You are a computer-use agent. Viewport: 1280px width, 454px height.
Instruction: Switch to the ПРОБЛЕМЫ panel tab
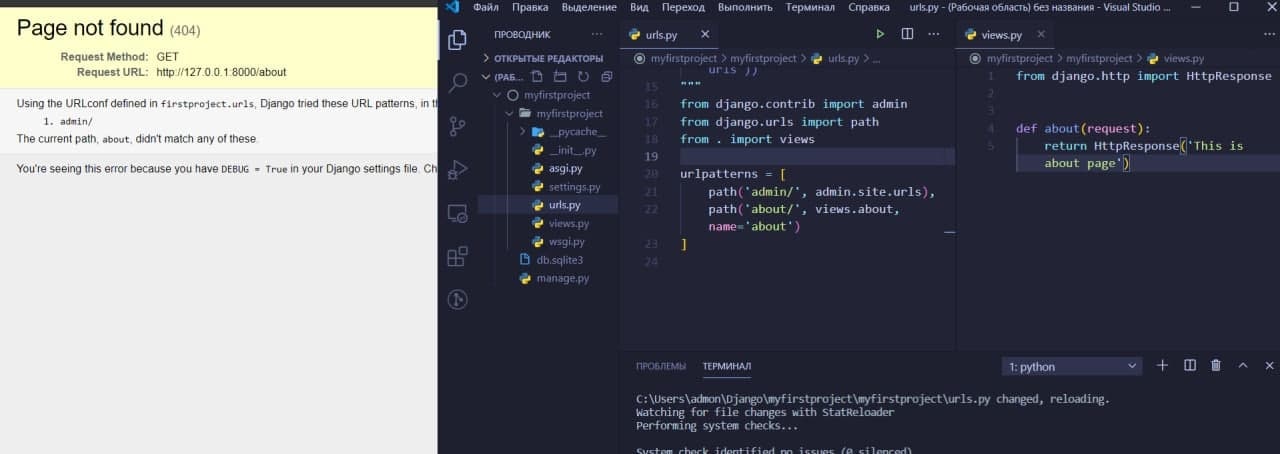pos(661,366)
